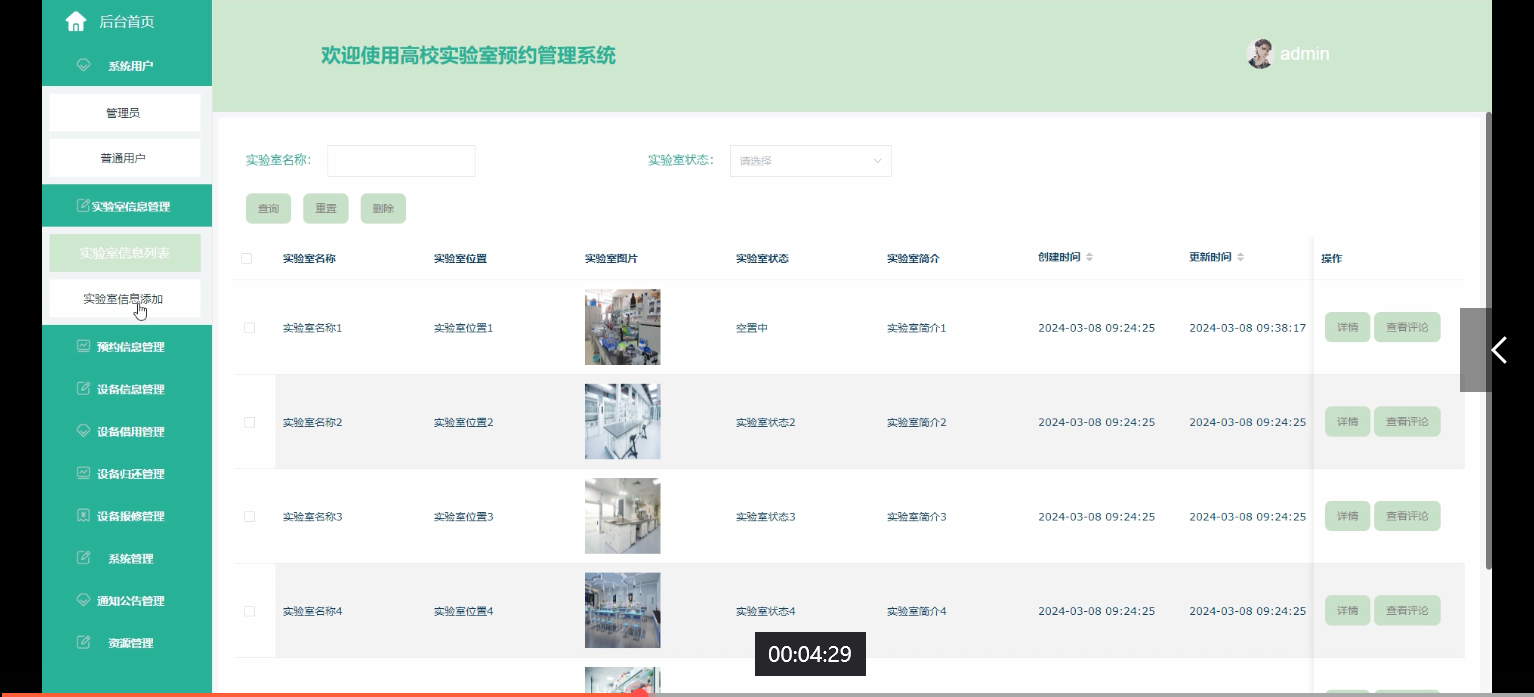Click 详情 for 实验室名称4
Screen dimensions: 1534x697
tap(1347, 610)
